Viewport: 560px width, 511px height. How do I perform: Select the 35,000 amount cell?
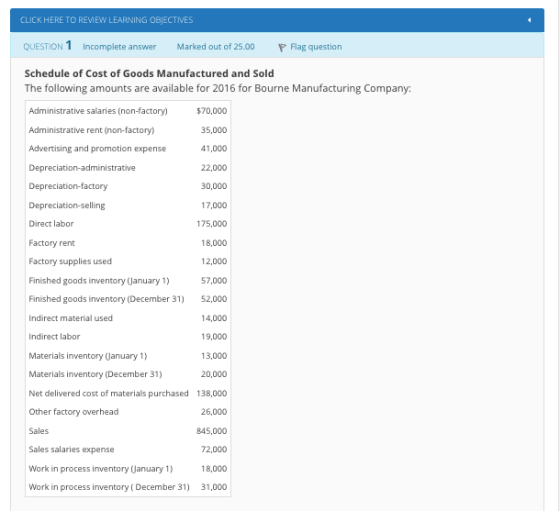214,130
